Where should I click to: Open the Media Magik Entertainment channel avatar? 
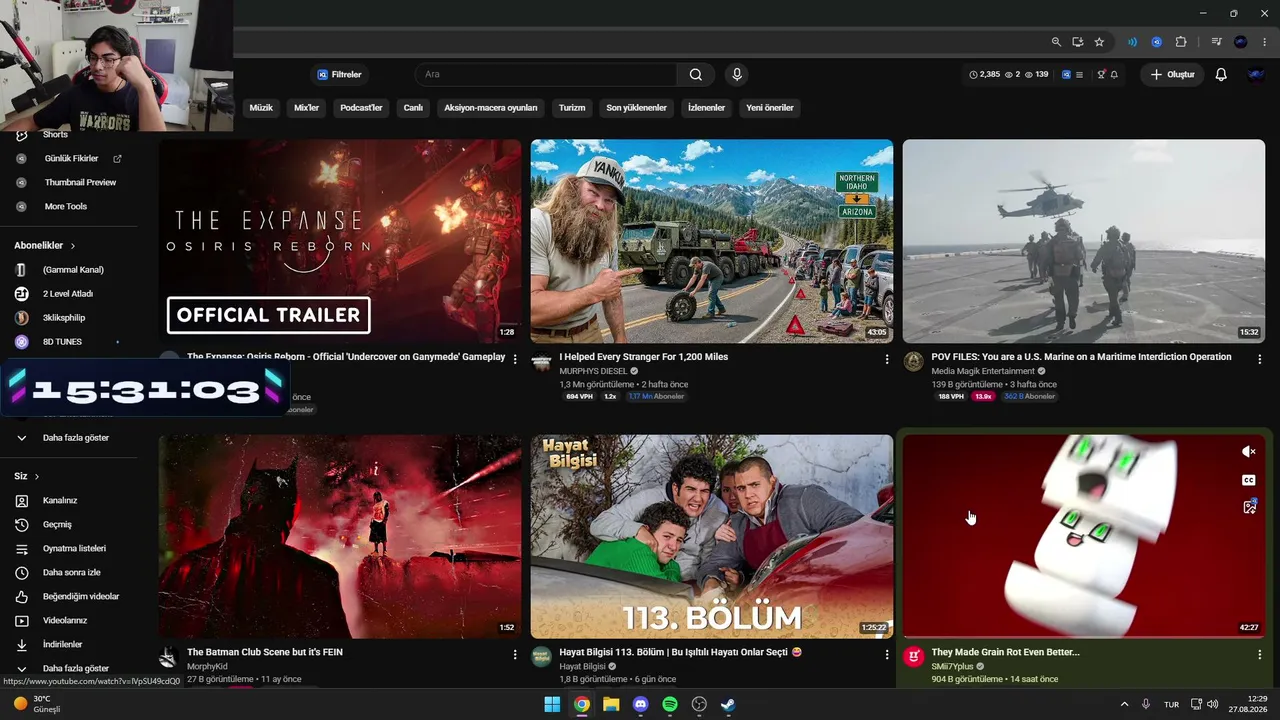coord(913,361)
